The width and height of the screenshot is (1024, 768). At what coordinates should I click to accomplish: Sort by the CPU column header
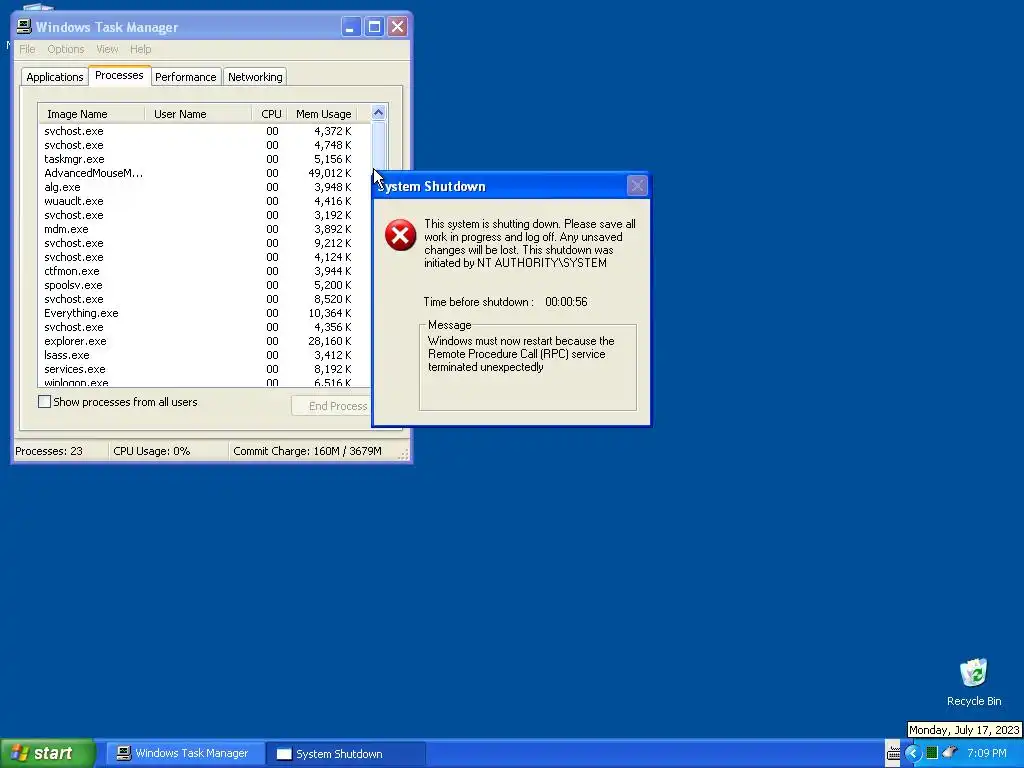tap(269, 114)
